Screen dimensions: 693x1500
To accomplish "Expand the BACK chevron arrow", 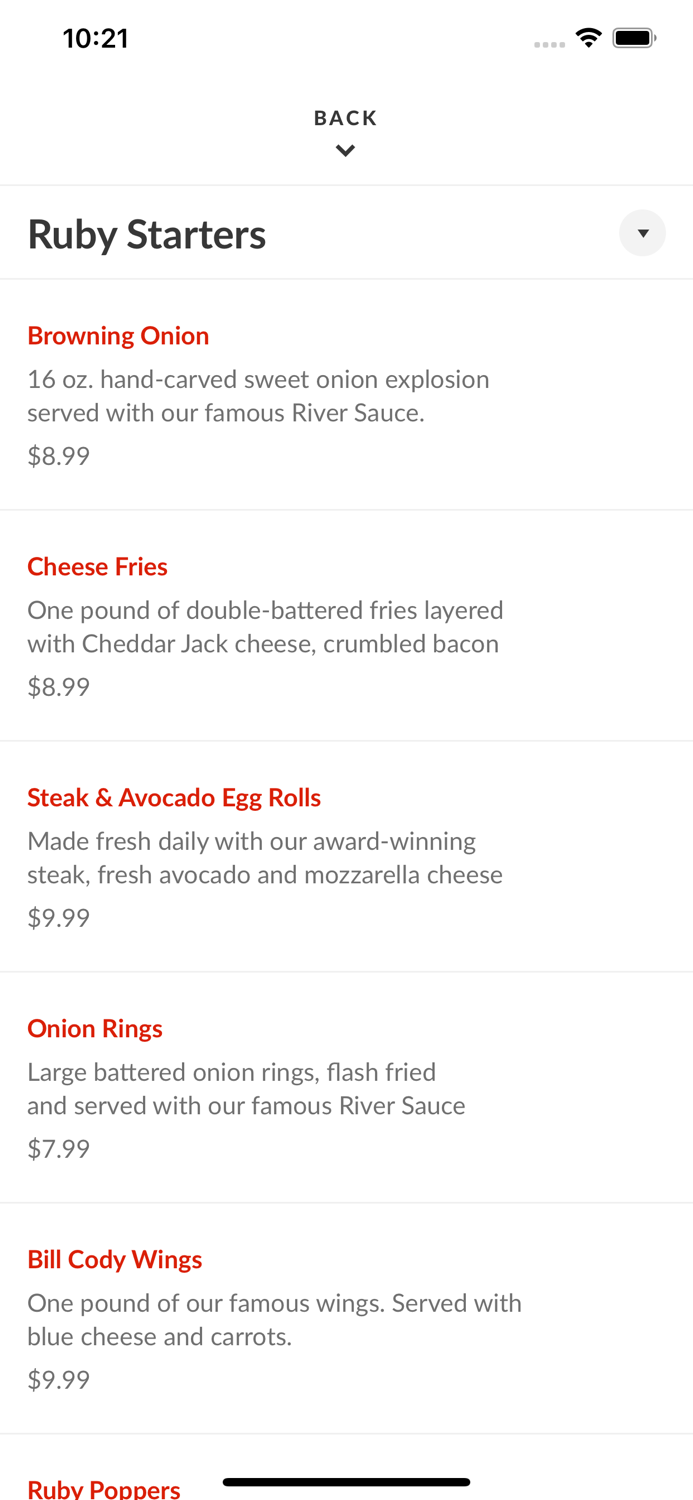I will coord(346,150).
